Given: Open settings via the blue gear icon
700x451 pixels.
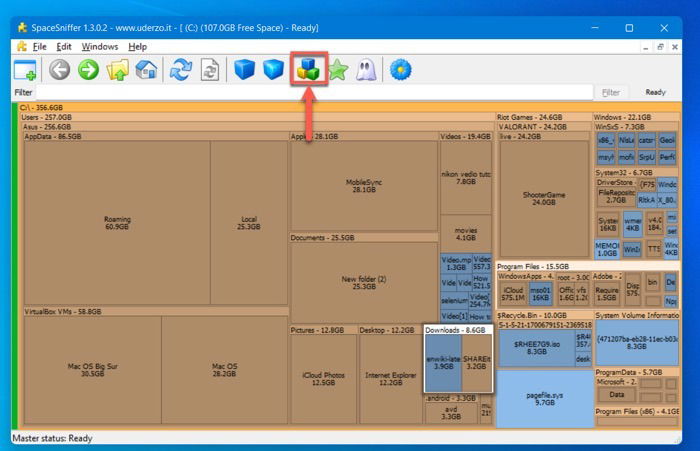Looking at the screenshot, I should (x=400, y=70).
